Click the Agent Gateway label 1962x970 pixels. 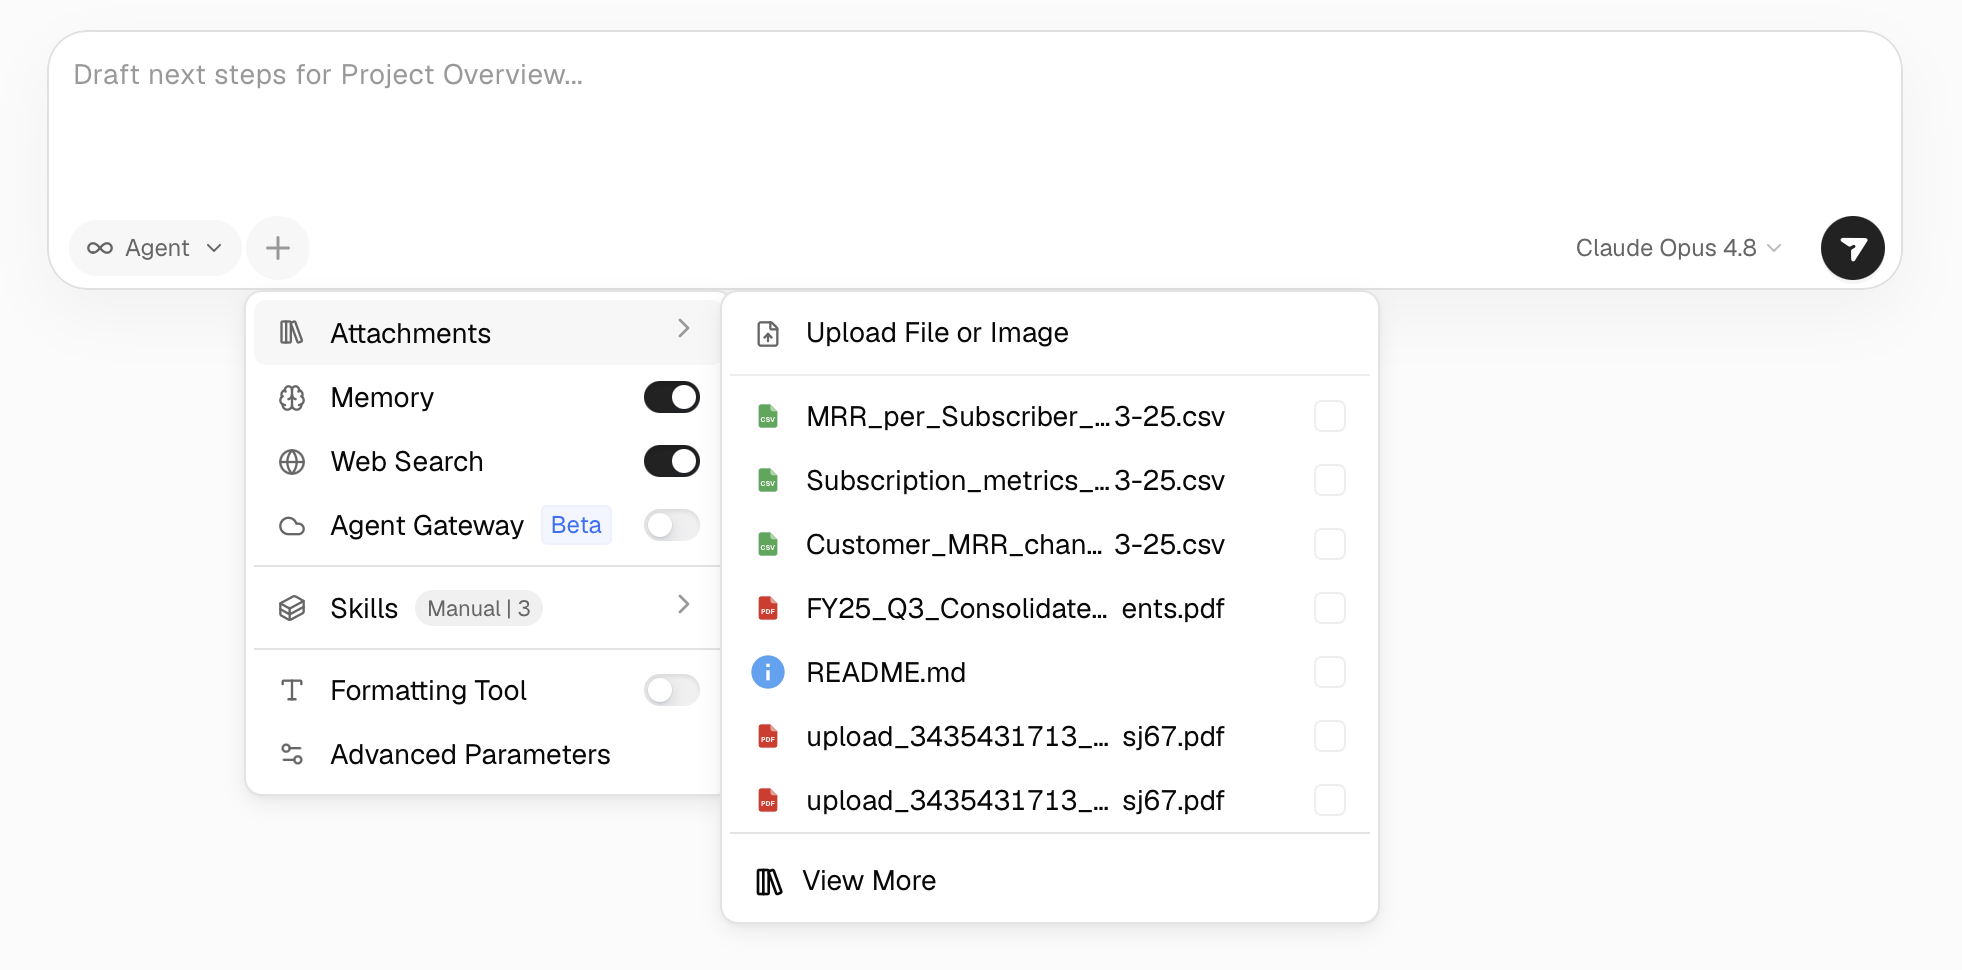[427, 526]
